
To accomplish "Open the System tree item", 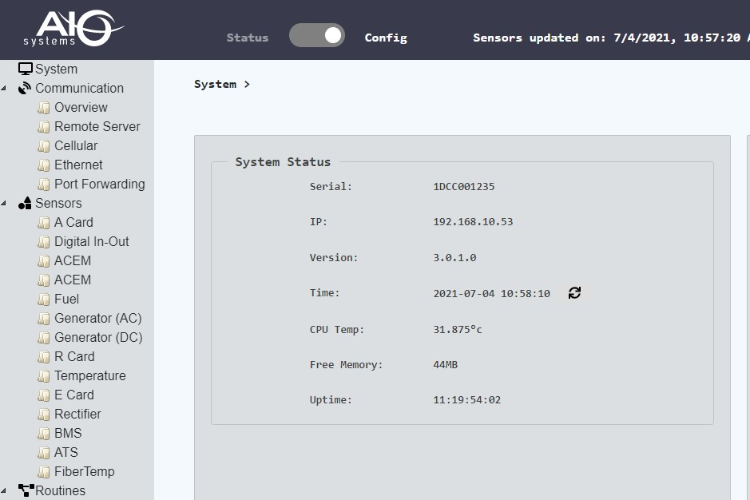I will point(56,69).
